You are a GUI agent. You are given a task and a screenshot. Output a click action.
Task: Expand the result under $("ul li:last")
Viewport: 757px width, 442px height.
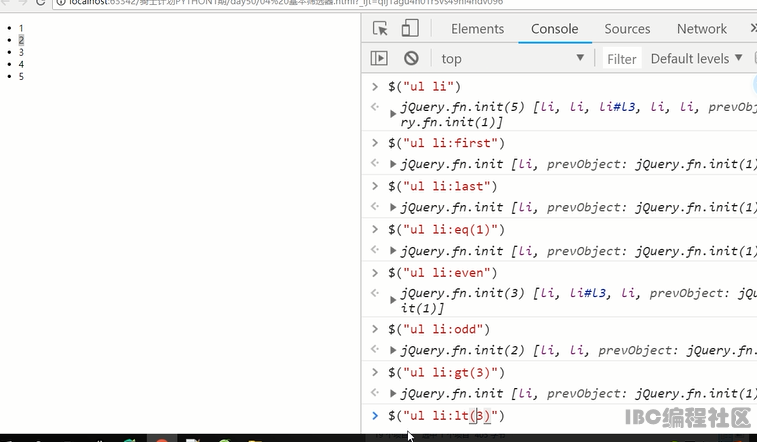(x=393, y=207)
